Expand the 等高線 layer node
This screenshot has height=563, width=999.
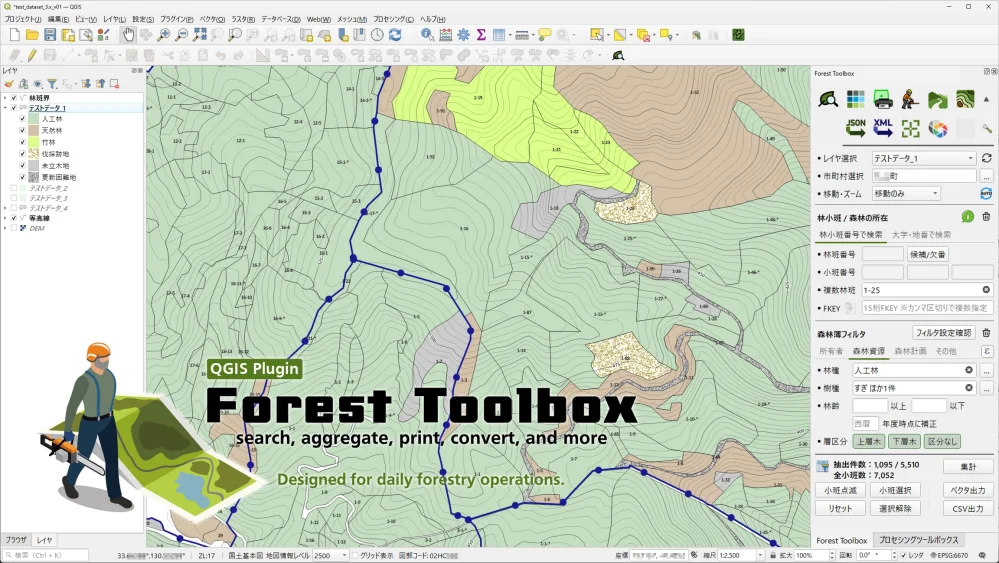click(5, 218)
